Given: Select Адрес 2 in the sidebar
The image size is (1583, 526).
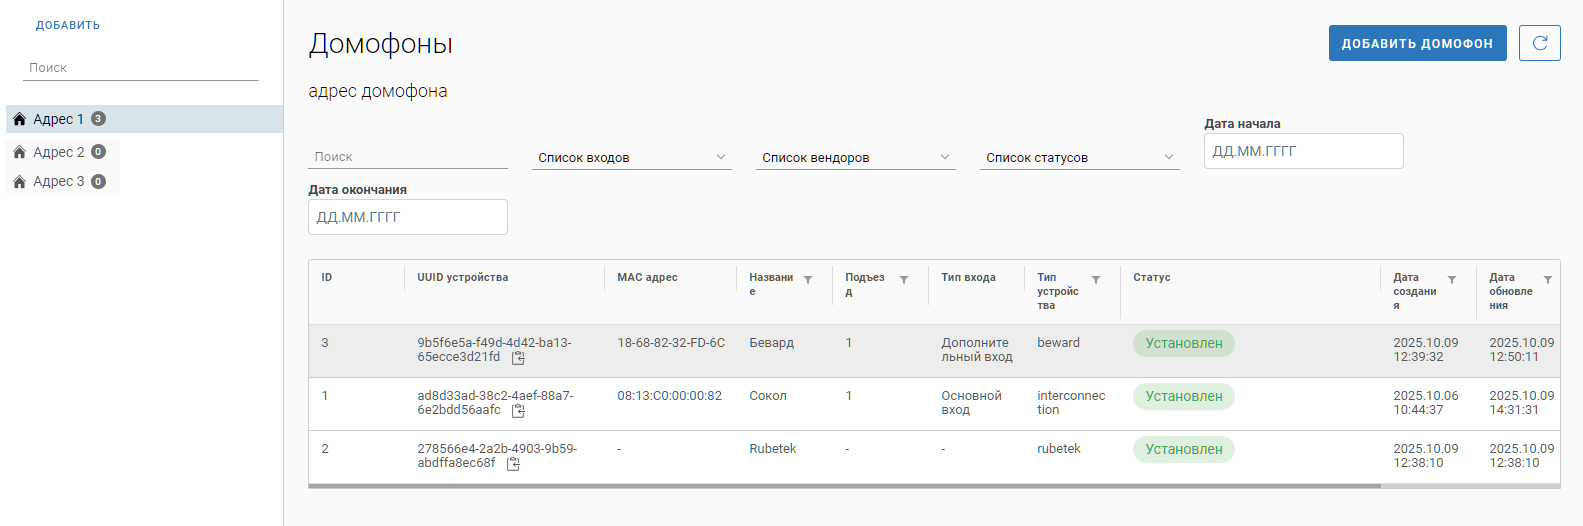Looking at the screenshot, I should click(x=58, y=152).
